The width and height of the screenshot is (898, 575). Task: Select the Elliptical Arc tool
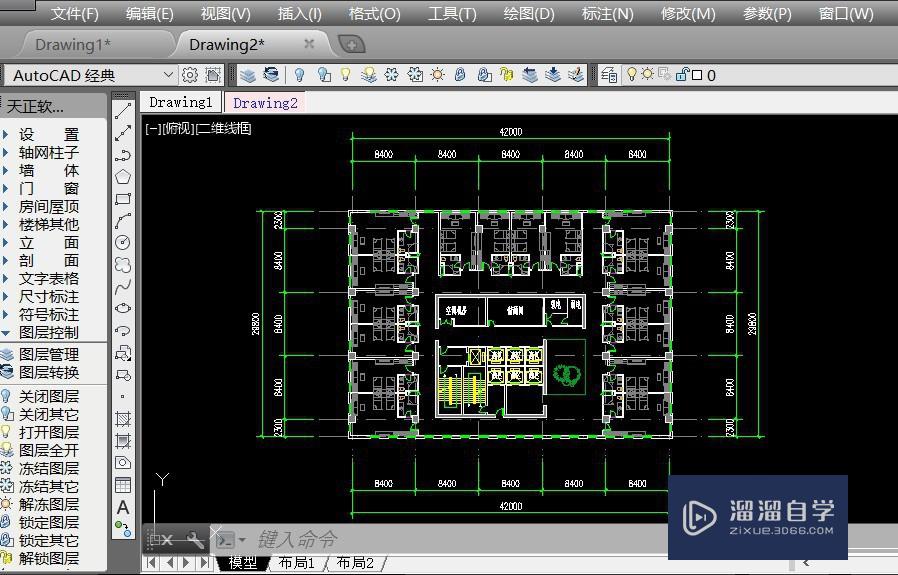pyautogui.click(x=123, y=330)
